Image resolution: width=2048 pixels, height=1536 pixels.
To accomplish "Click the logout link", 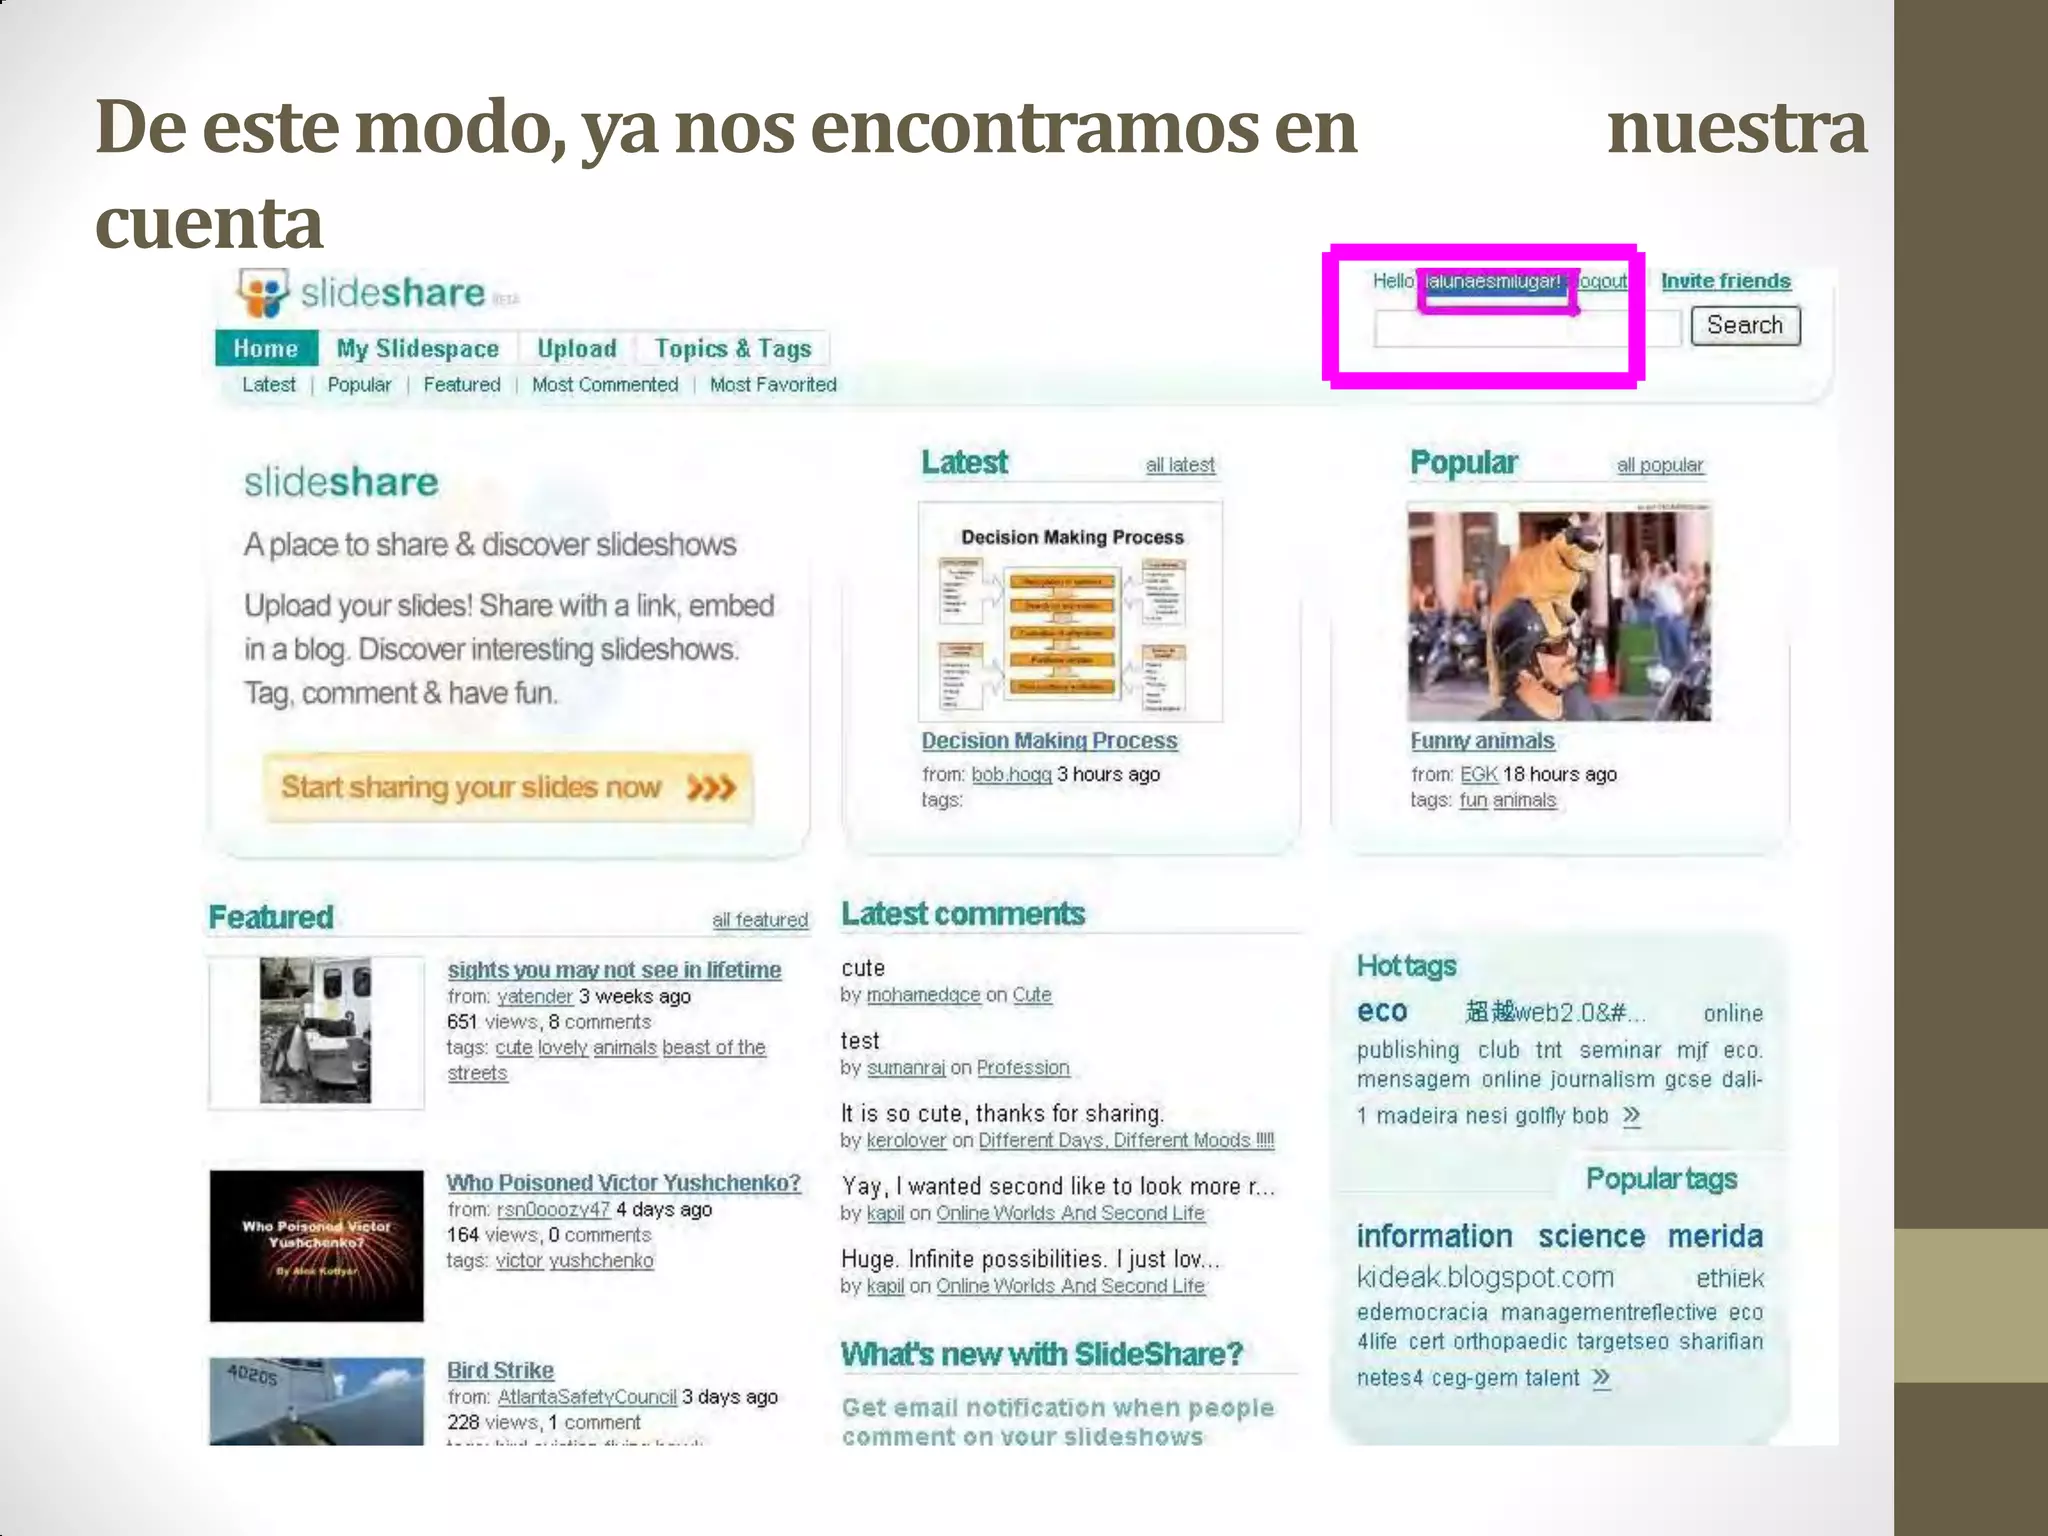I will [1602, 282].
